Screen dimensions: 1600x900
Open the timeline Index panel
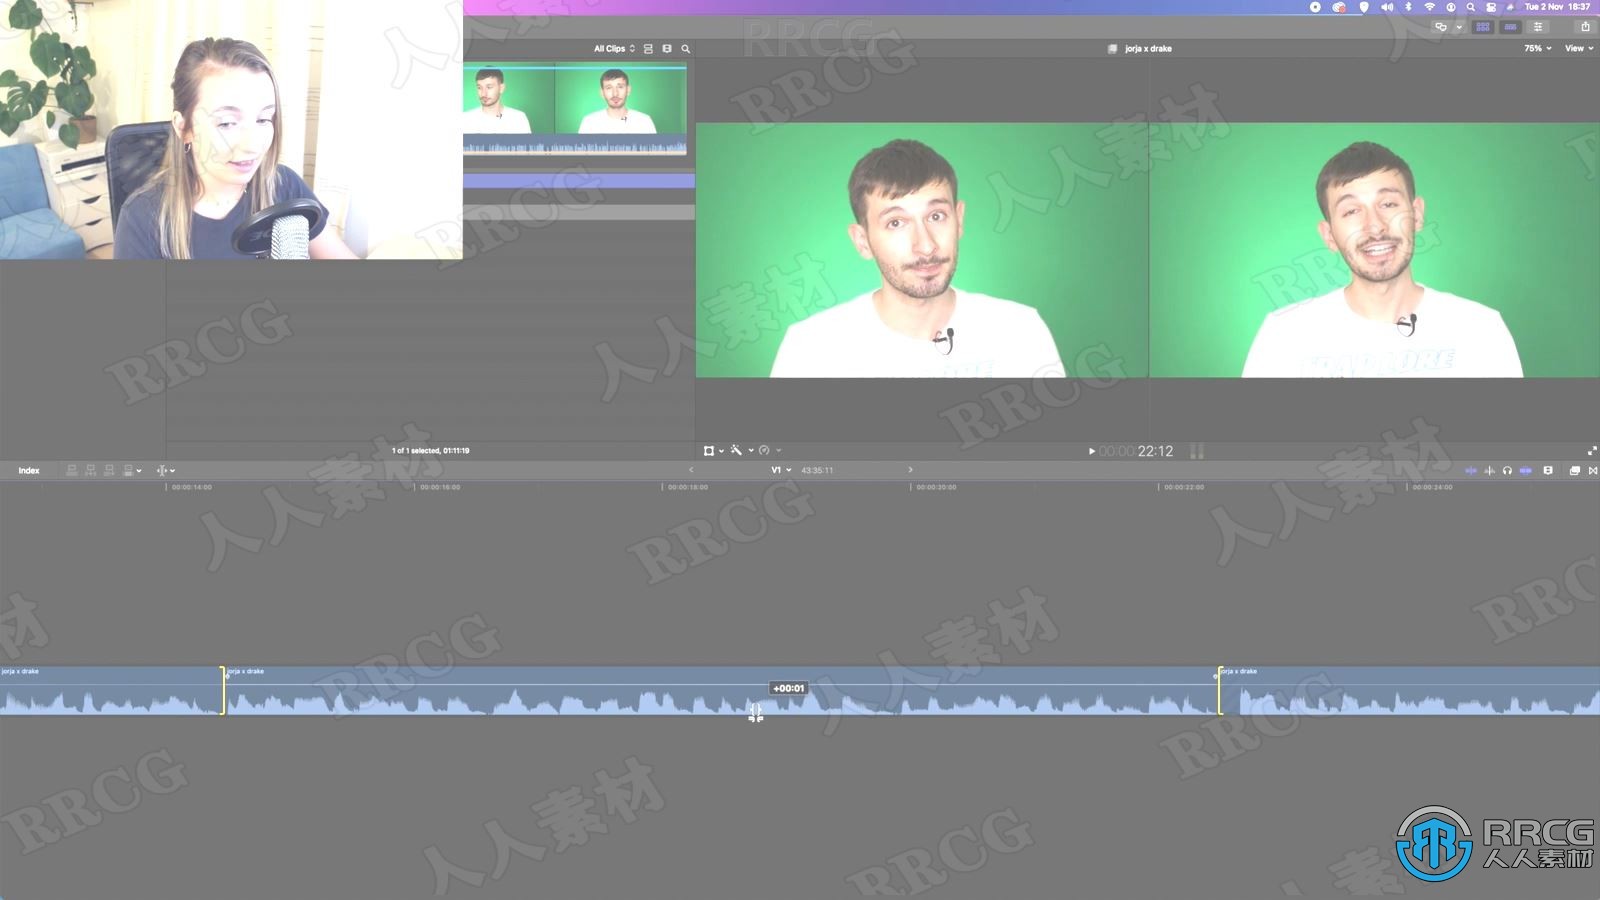click(x=29, y=470)
